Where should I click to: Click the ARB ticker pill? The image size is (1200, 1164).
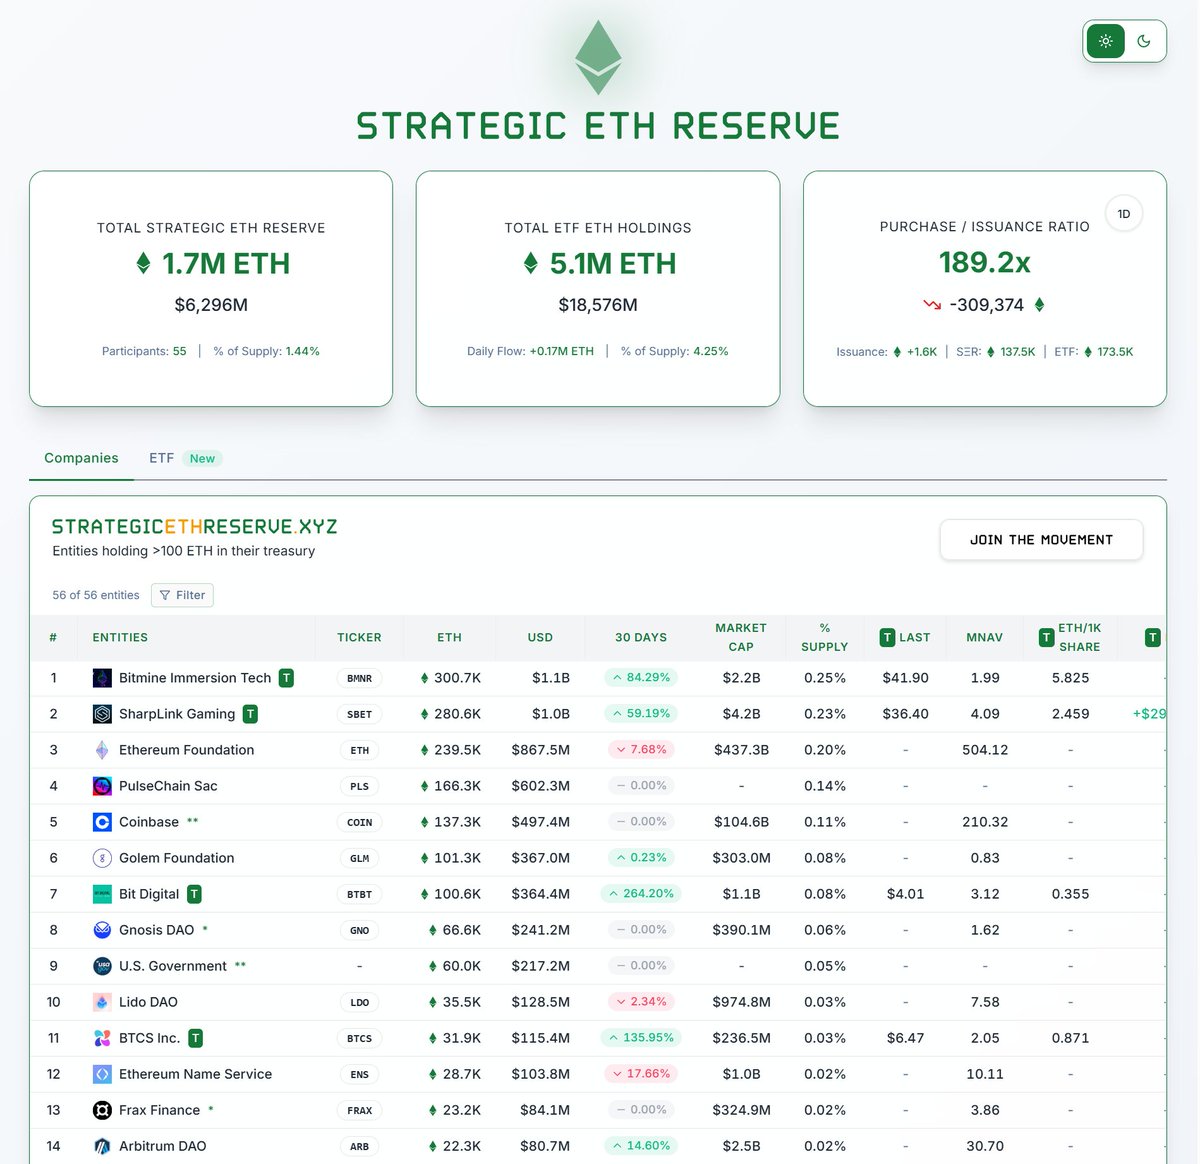coord(360,1146)
